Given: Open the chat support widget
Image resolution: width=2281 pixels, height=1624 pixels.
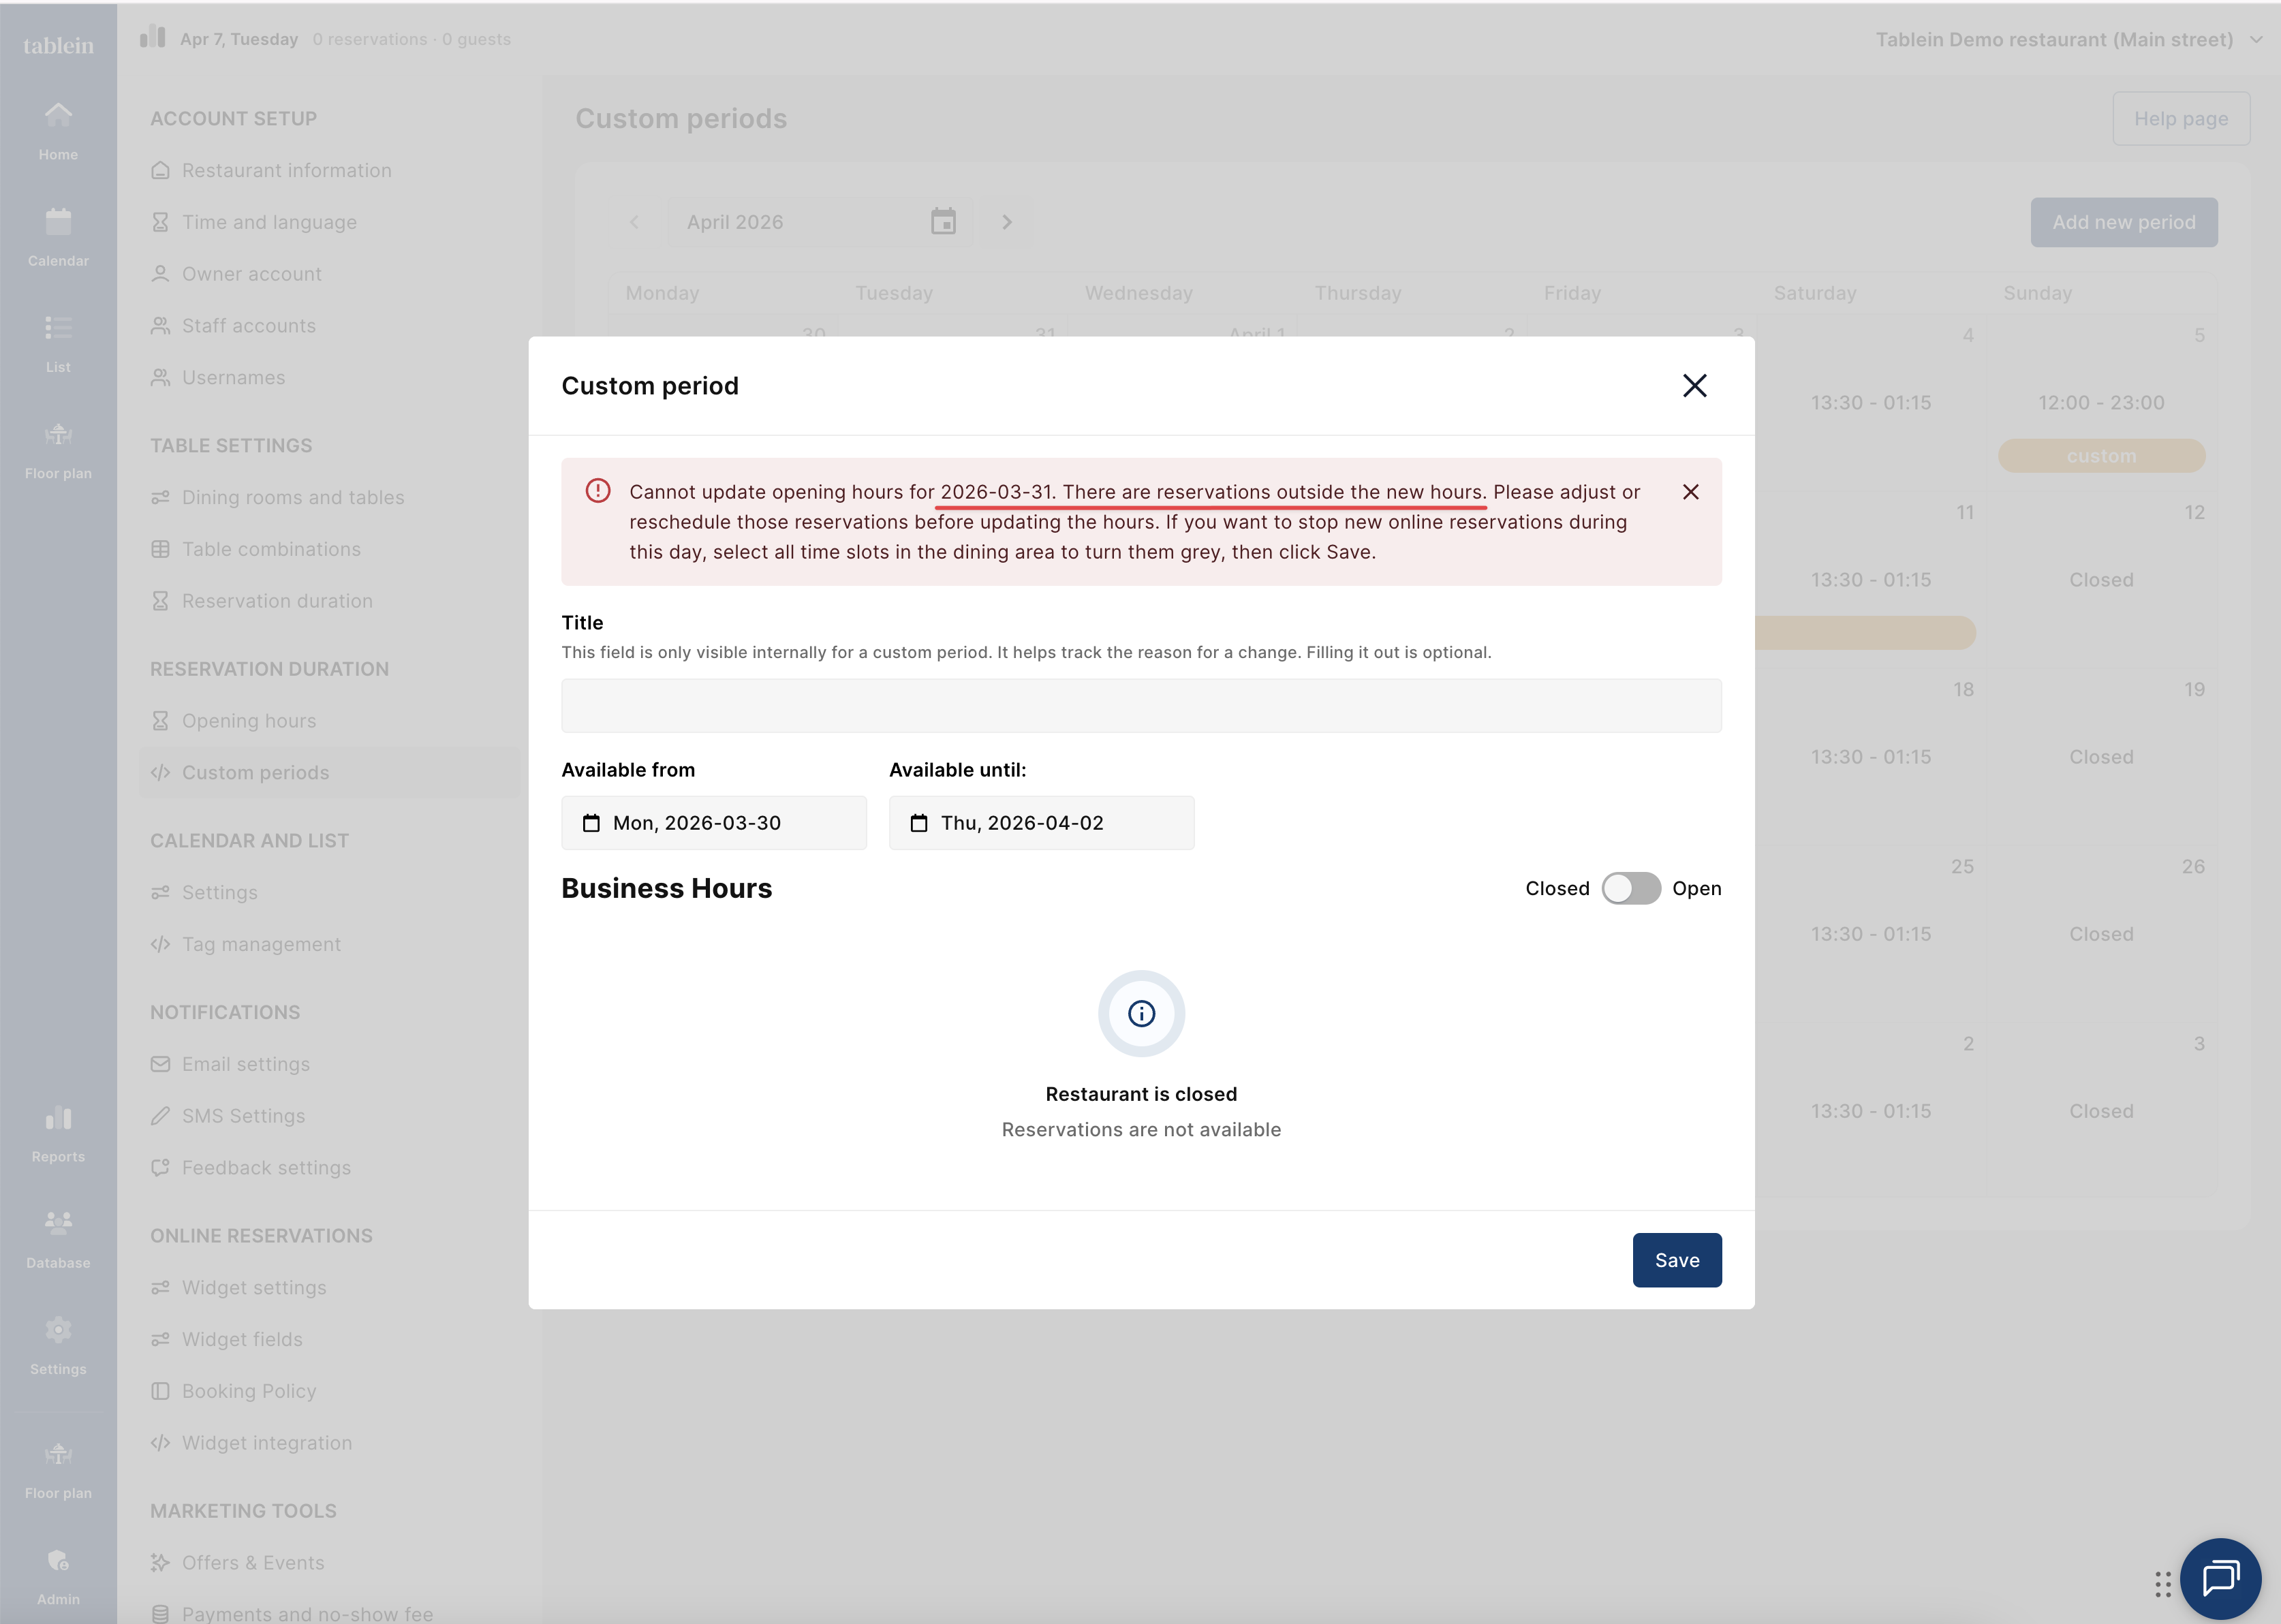Looking at the screenshot, I should [2220, 1578].
